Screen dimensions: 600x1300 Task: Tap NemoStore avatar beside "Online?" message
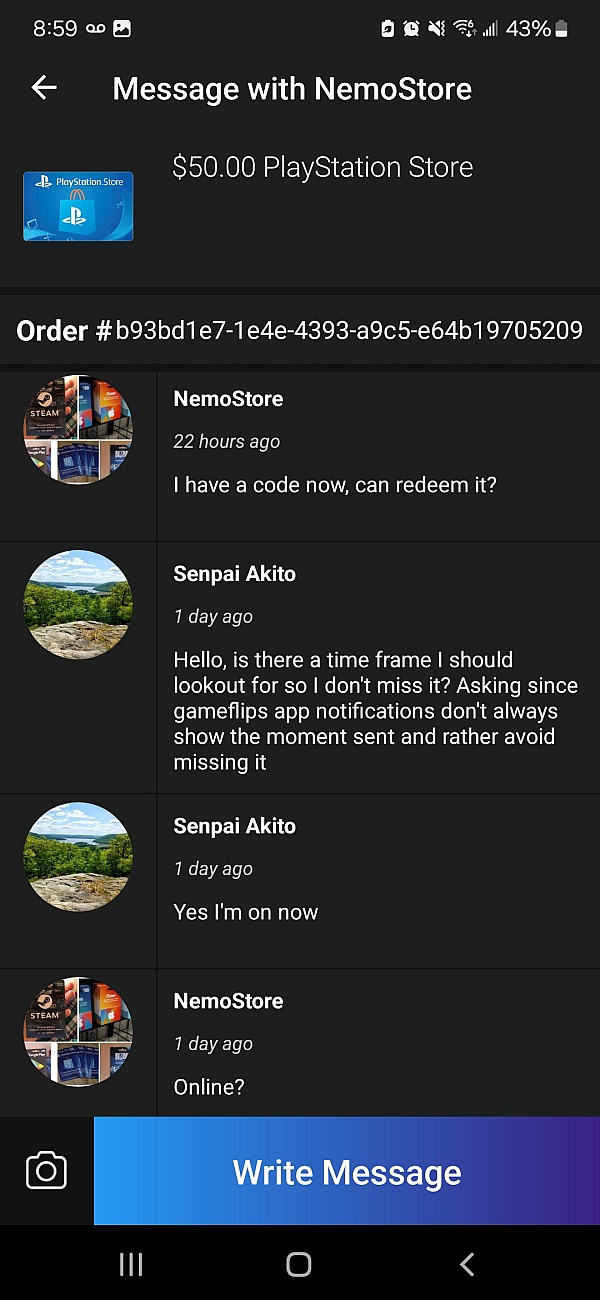pyautogui.click(x=78, y=1031)
